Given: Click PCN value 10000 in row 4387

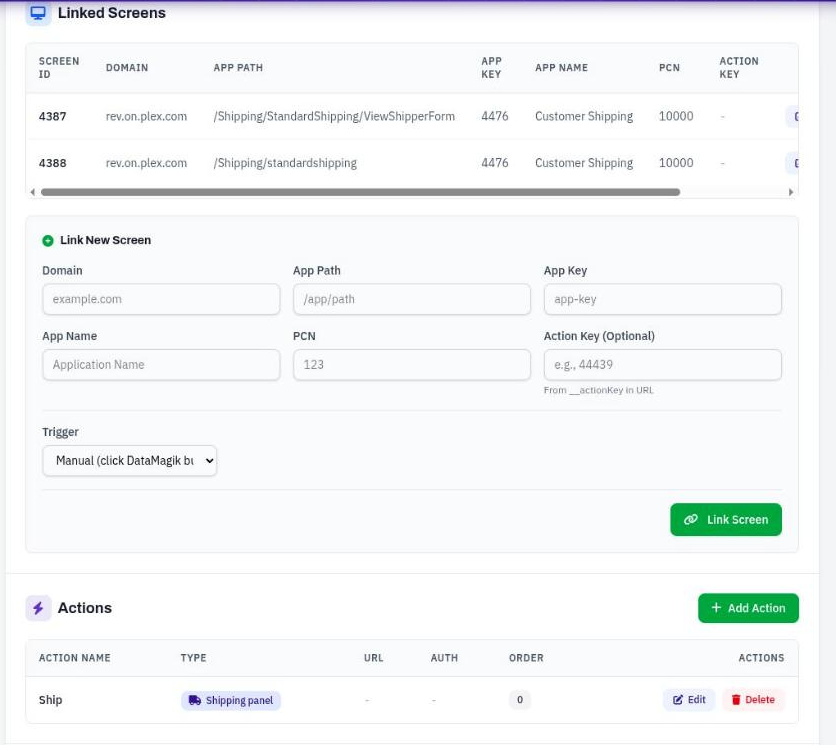Looking at the screenshot, I should pos(676,116).
